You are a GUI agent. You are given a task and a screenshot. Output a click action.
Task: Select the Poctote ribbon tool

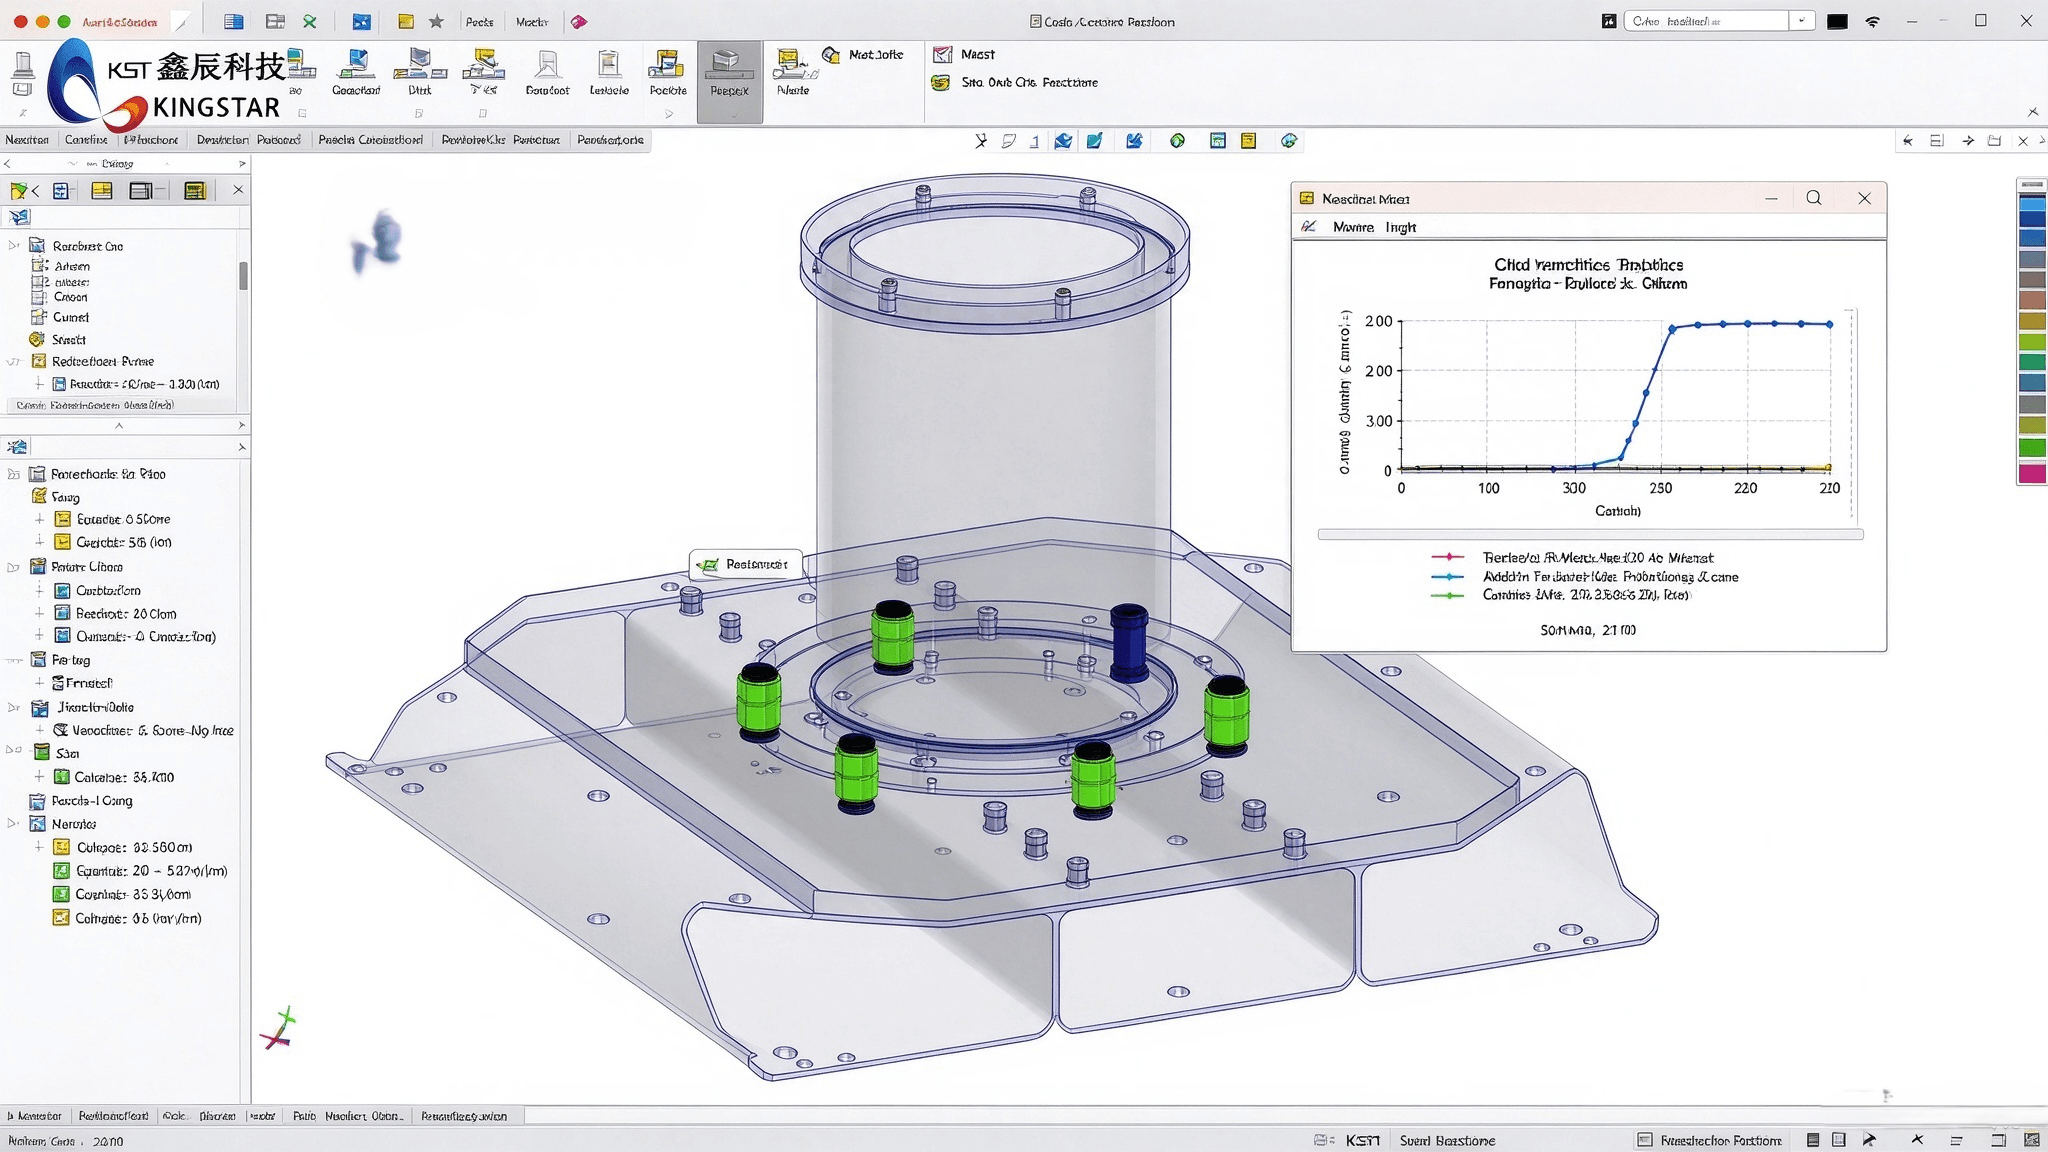(667, 72)
